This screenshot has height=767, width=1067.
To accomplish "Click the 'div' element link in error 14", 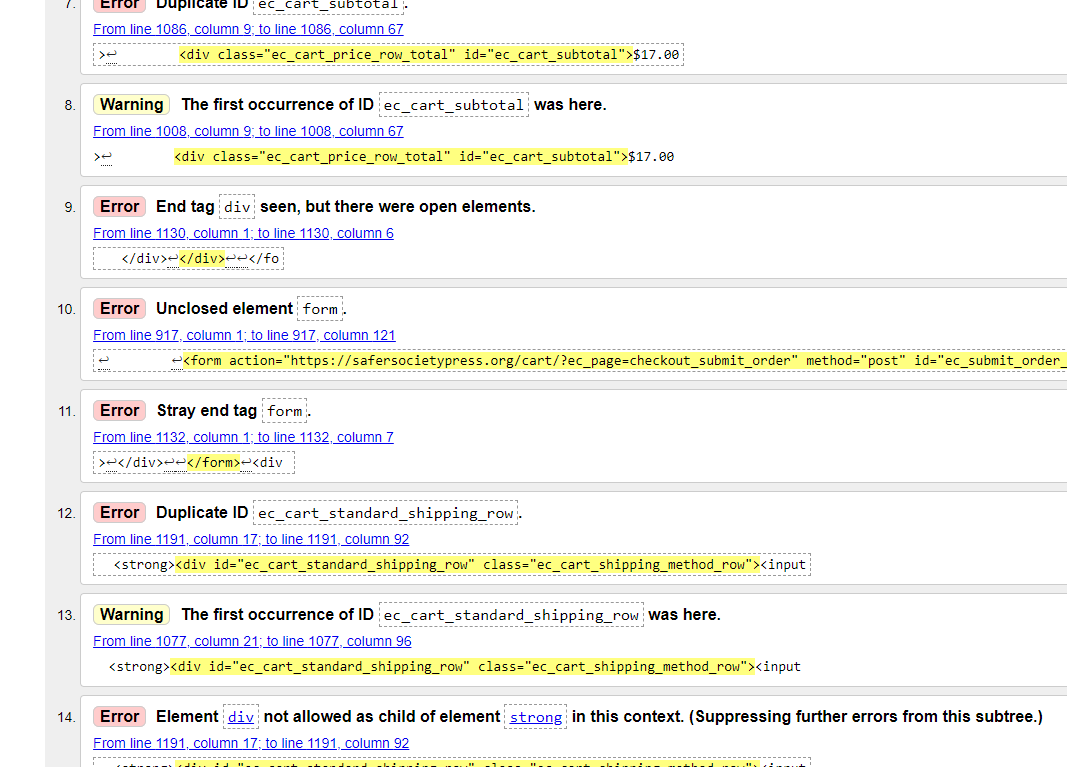I will click(241, 717).
